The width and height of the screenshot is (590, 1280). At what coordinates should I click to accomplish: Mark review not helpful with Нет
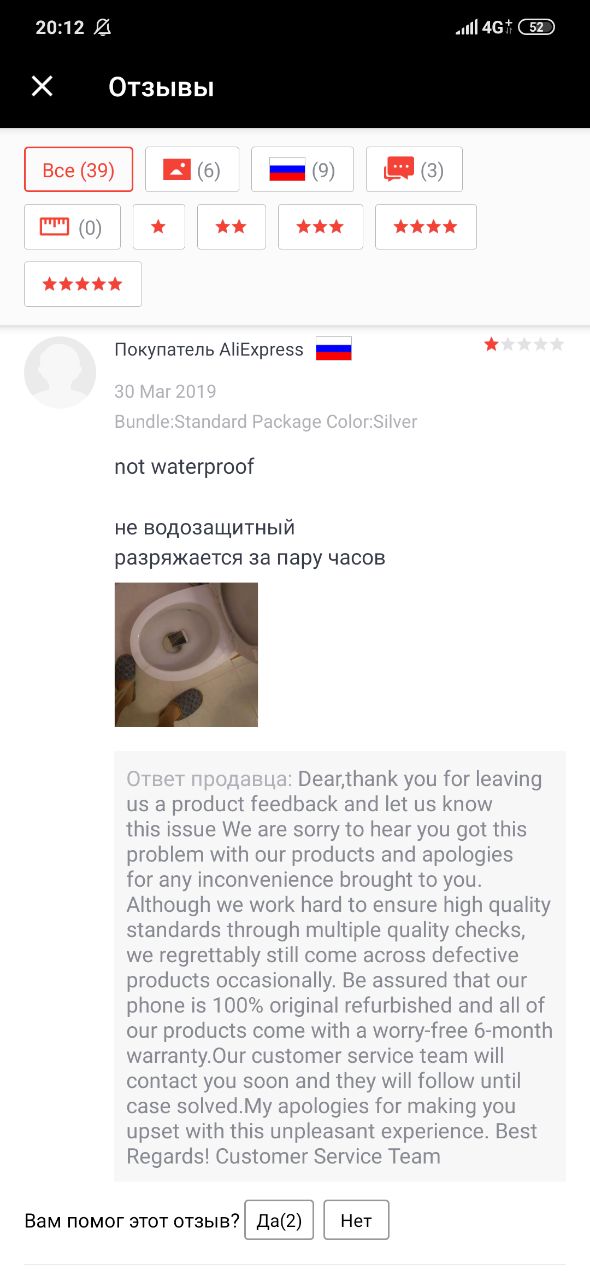356,1220
